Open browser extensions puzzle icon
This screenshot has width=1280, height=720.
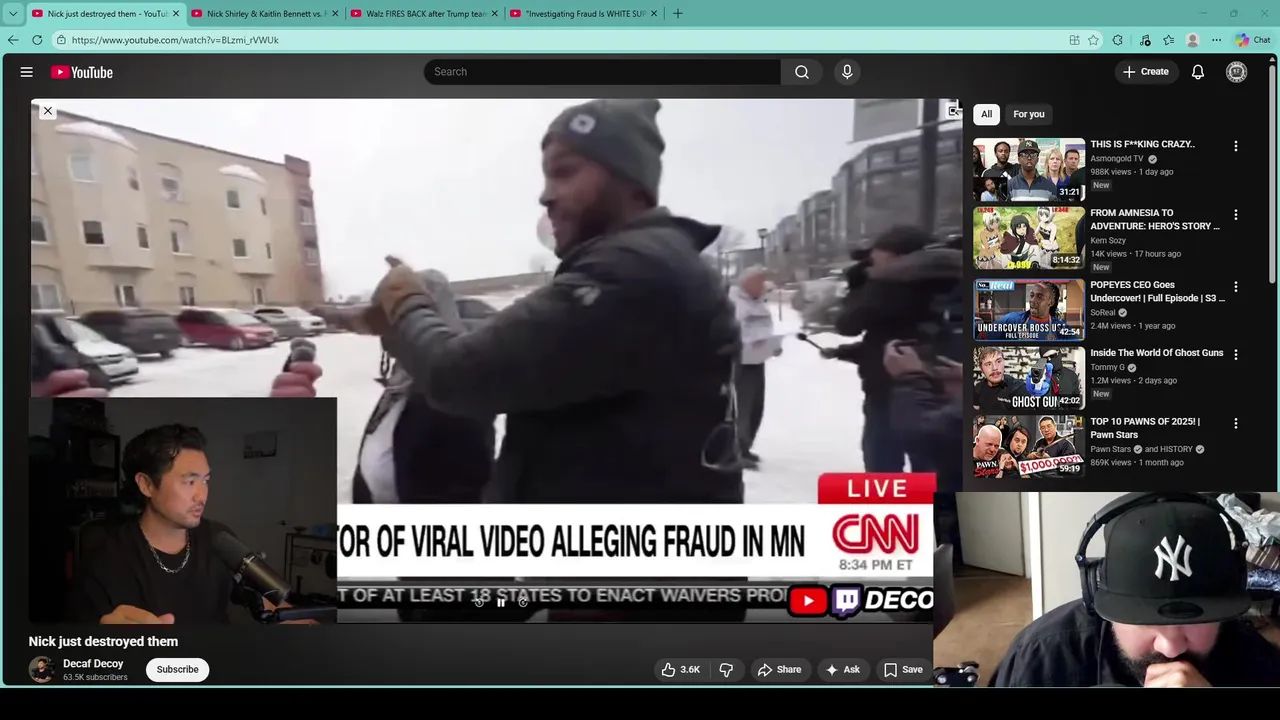(1117, 40)
